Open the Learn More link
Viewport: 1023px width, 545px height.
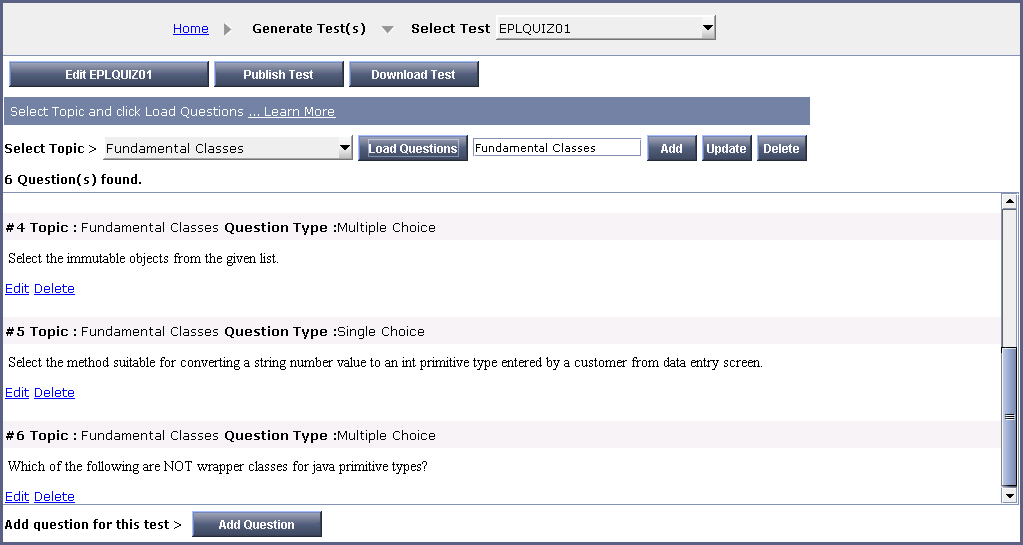coord(292,112)
